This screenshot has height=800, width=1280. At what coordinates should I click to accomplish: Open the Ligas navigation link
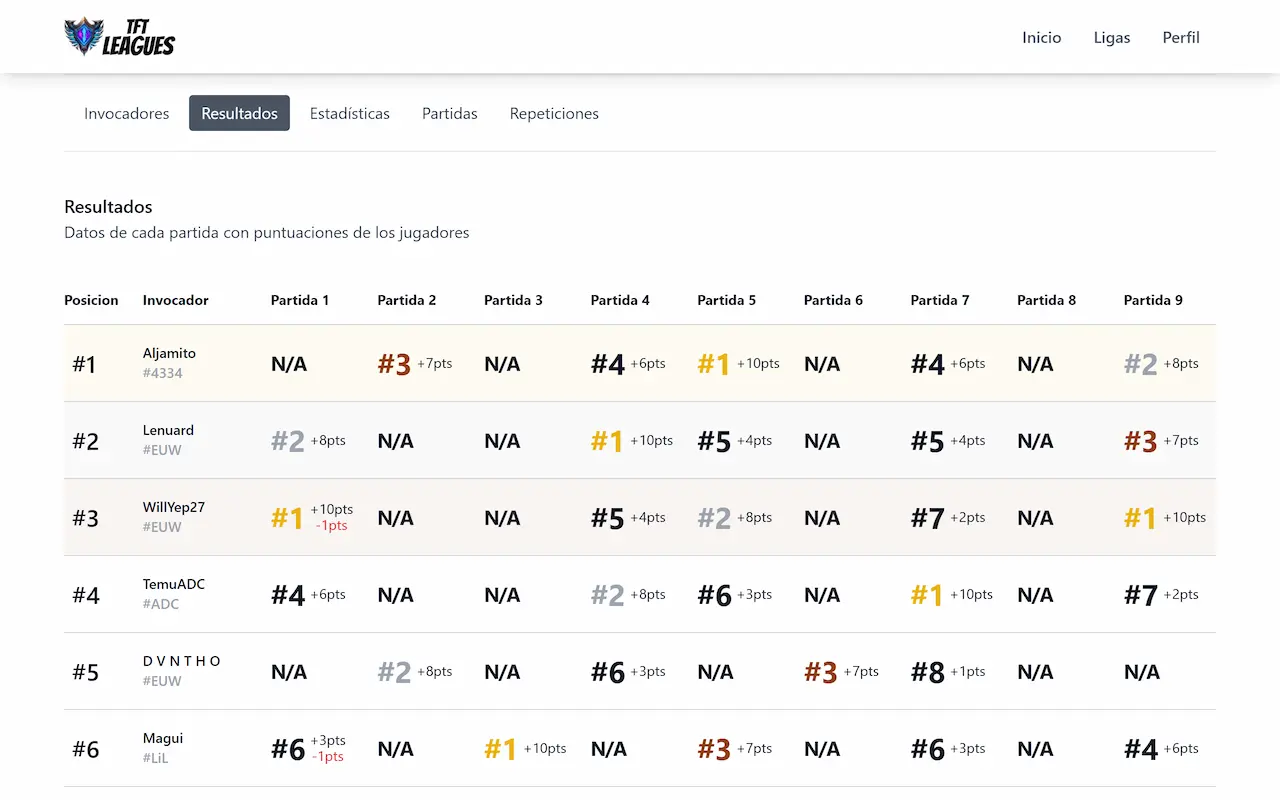coord(1112,37)
